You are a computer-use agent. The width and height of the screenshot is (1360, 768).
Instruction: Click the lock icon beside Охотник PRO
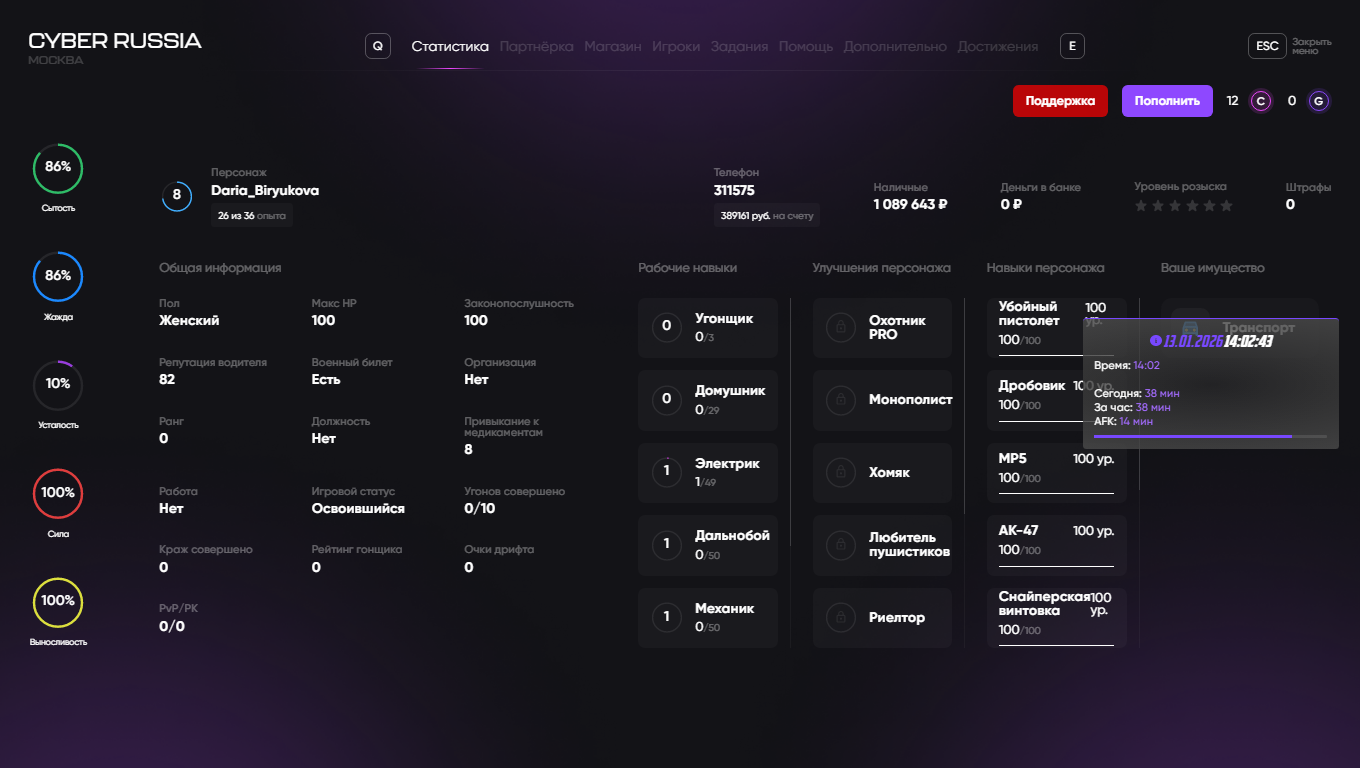pos(841,327)
